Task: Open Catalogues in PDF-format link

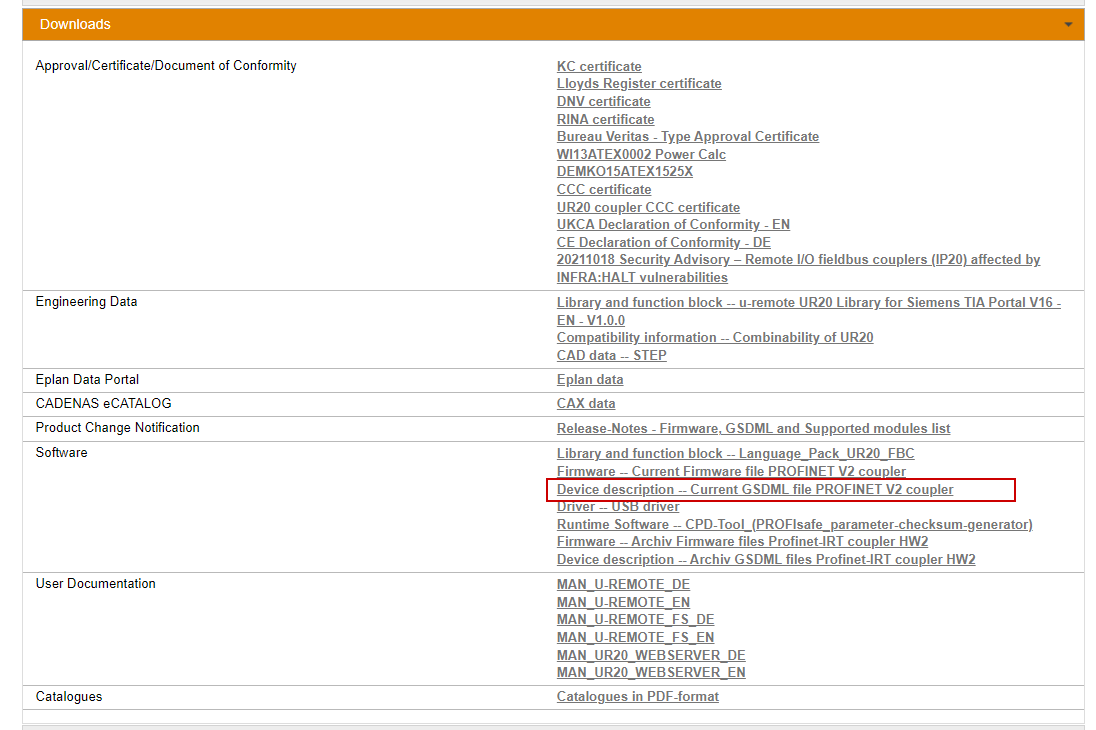Action: point(637,696)
